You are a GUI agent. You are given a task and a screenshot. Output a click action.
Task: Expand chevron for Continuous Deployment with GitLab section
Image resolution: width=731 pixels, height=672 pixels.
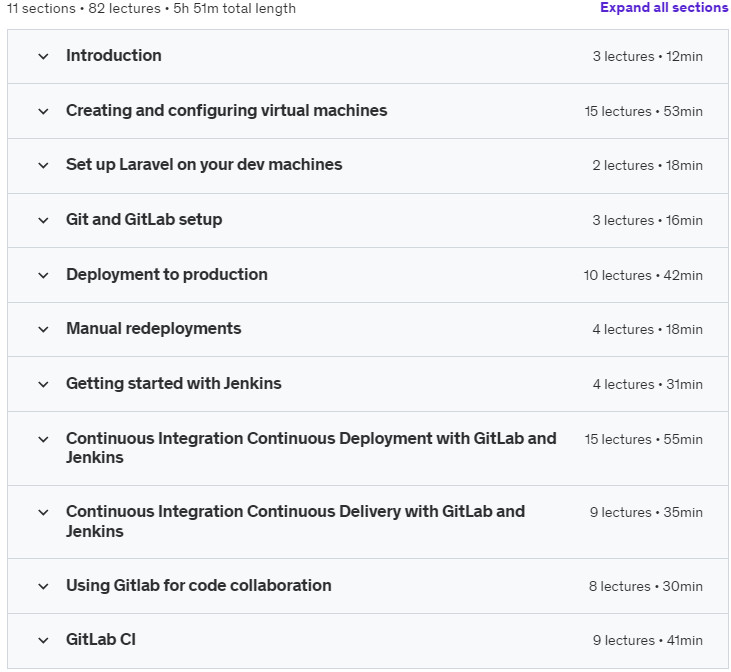43,439
